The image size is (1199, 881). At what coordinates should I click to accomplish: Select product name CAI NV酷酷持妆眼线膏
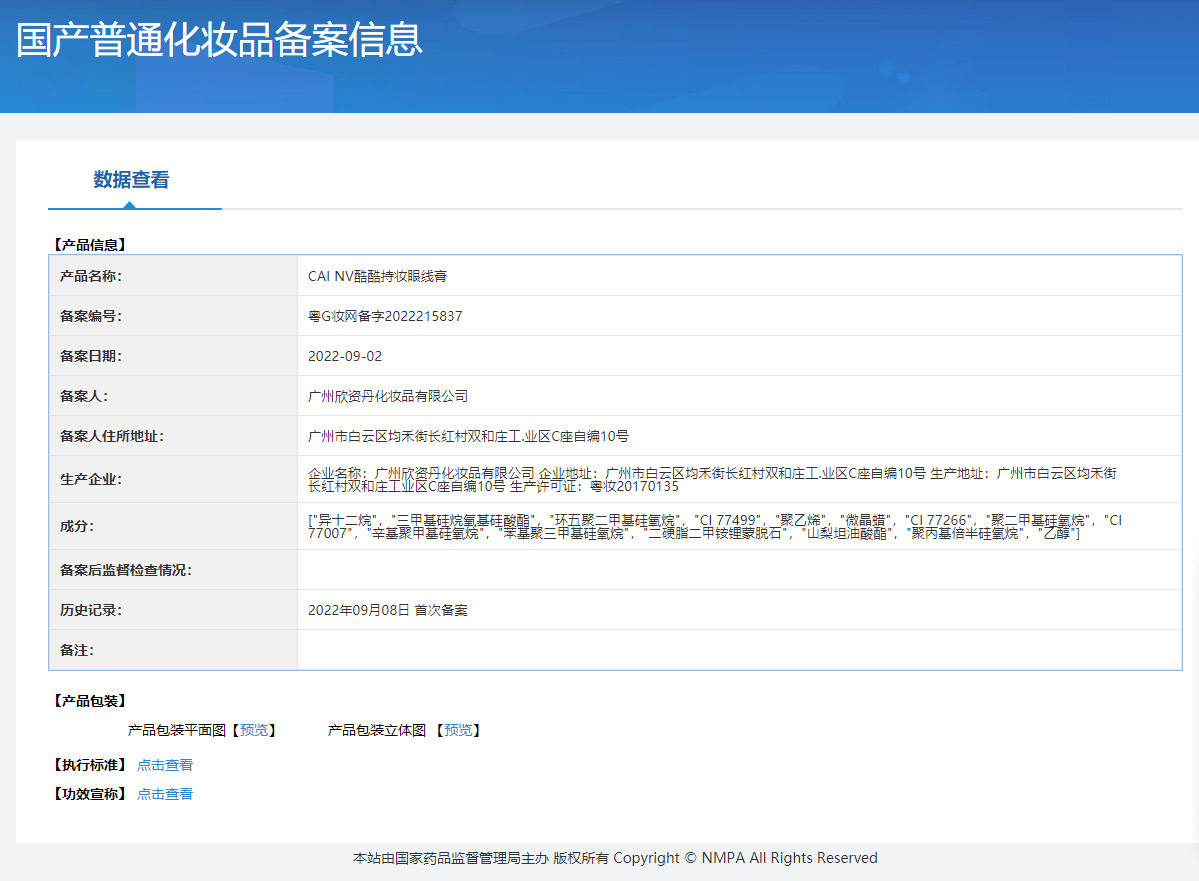pos(378,276)
